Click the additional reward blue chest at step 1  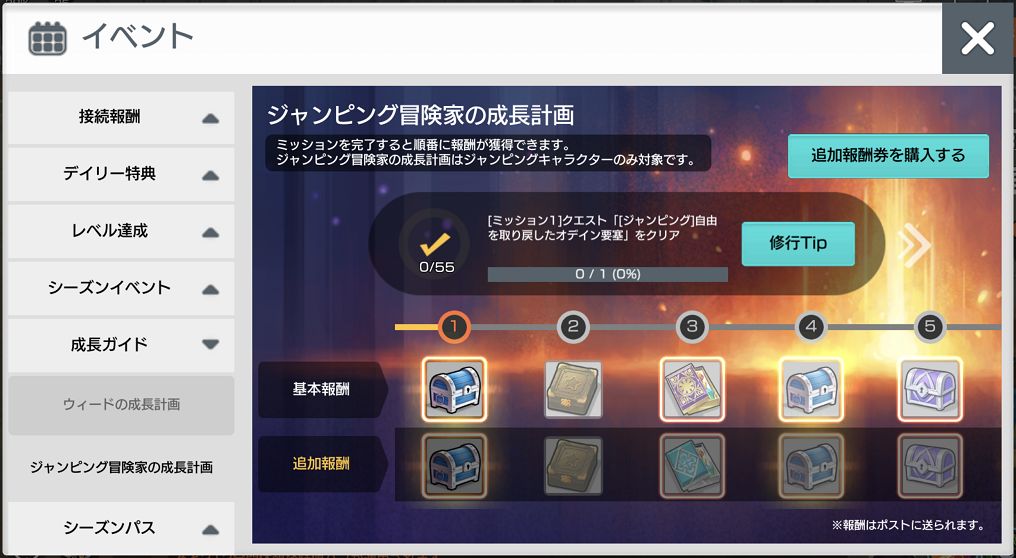coord(454,466)
